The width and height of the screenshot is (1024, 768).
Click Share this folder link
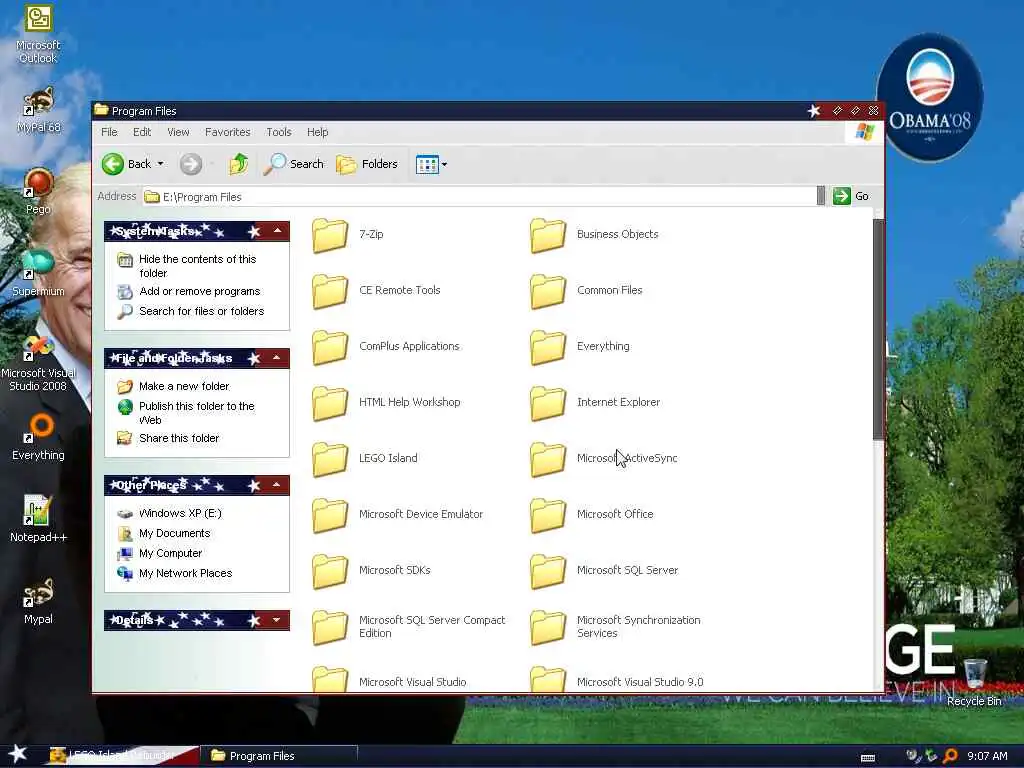click(x=179, y=438)
